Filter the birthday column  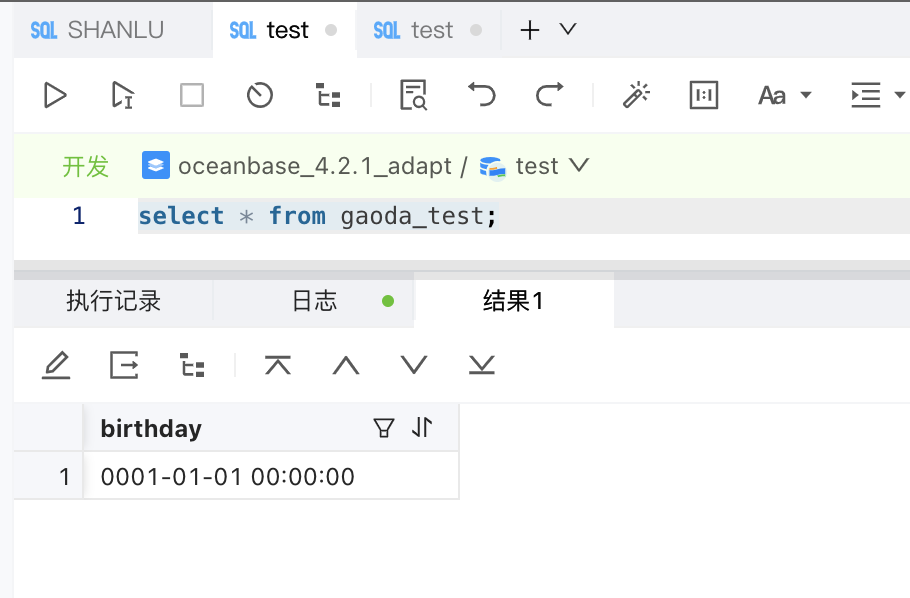383,427
